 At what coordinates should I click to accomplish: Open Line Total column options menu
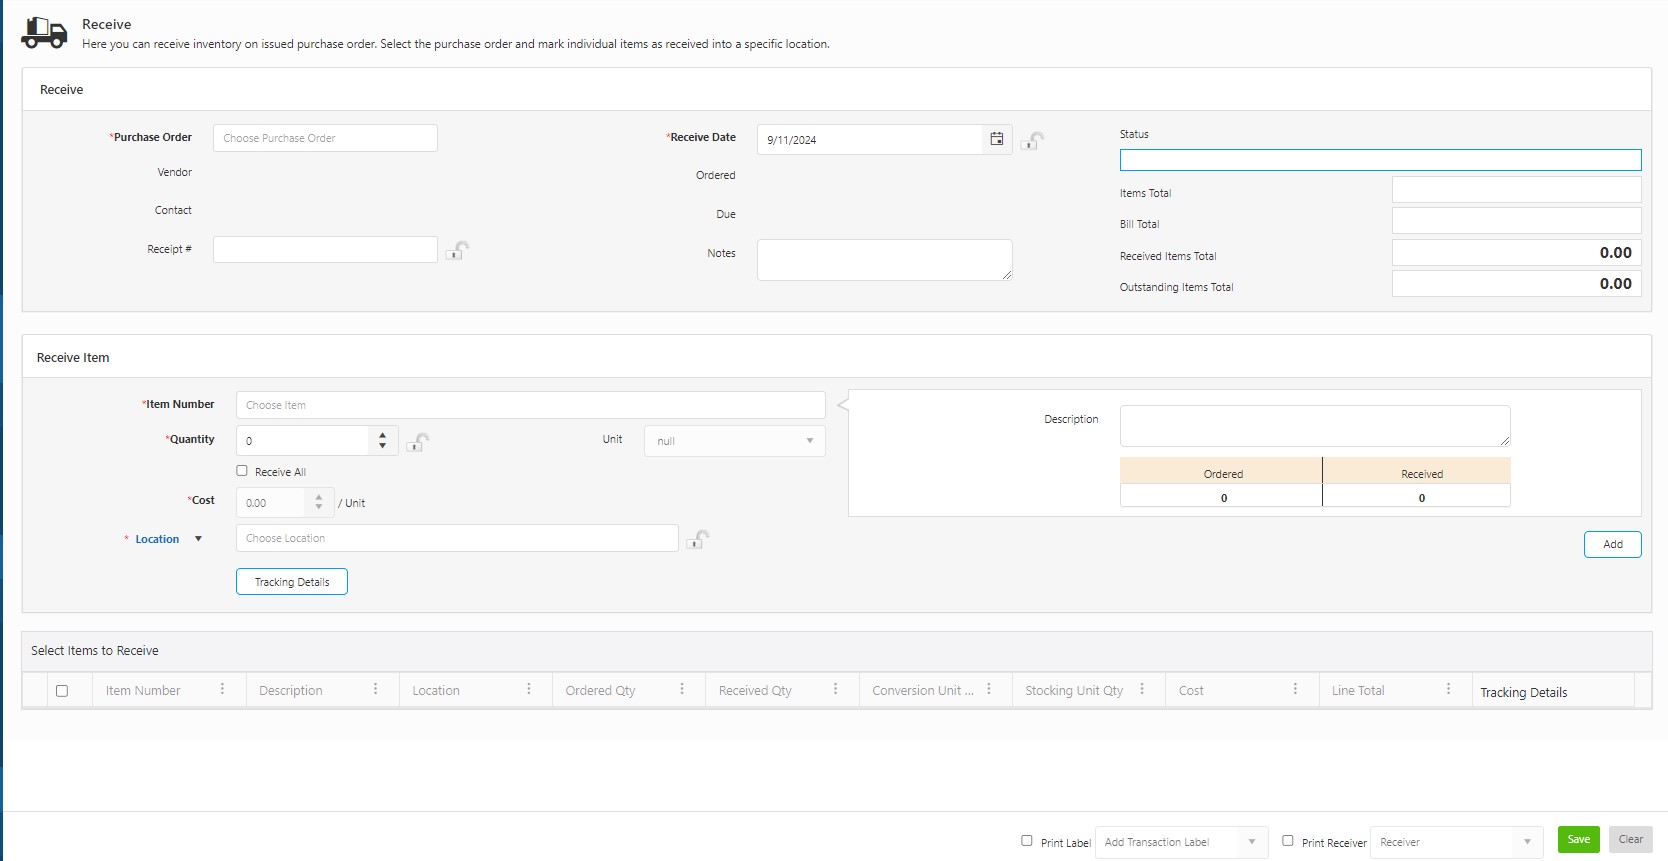tap(1448, 689)
